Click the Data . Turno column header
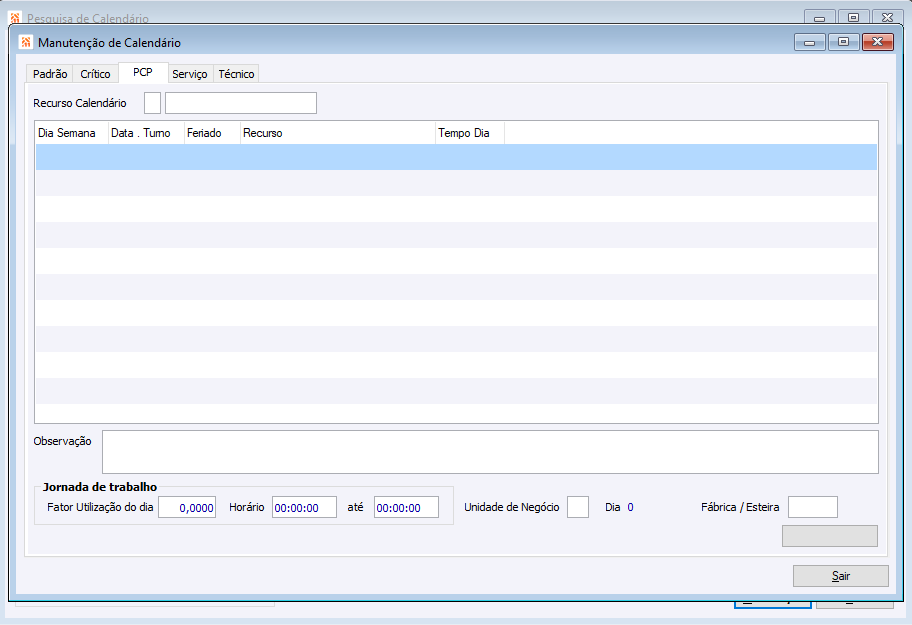The width and height of the screenshot is (912, 625). click(146, 133)
